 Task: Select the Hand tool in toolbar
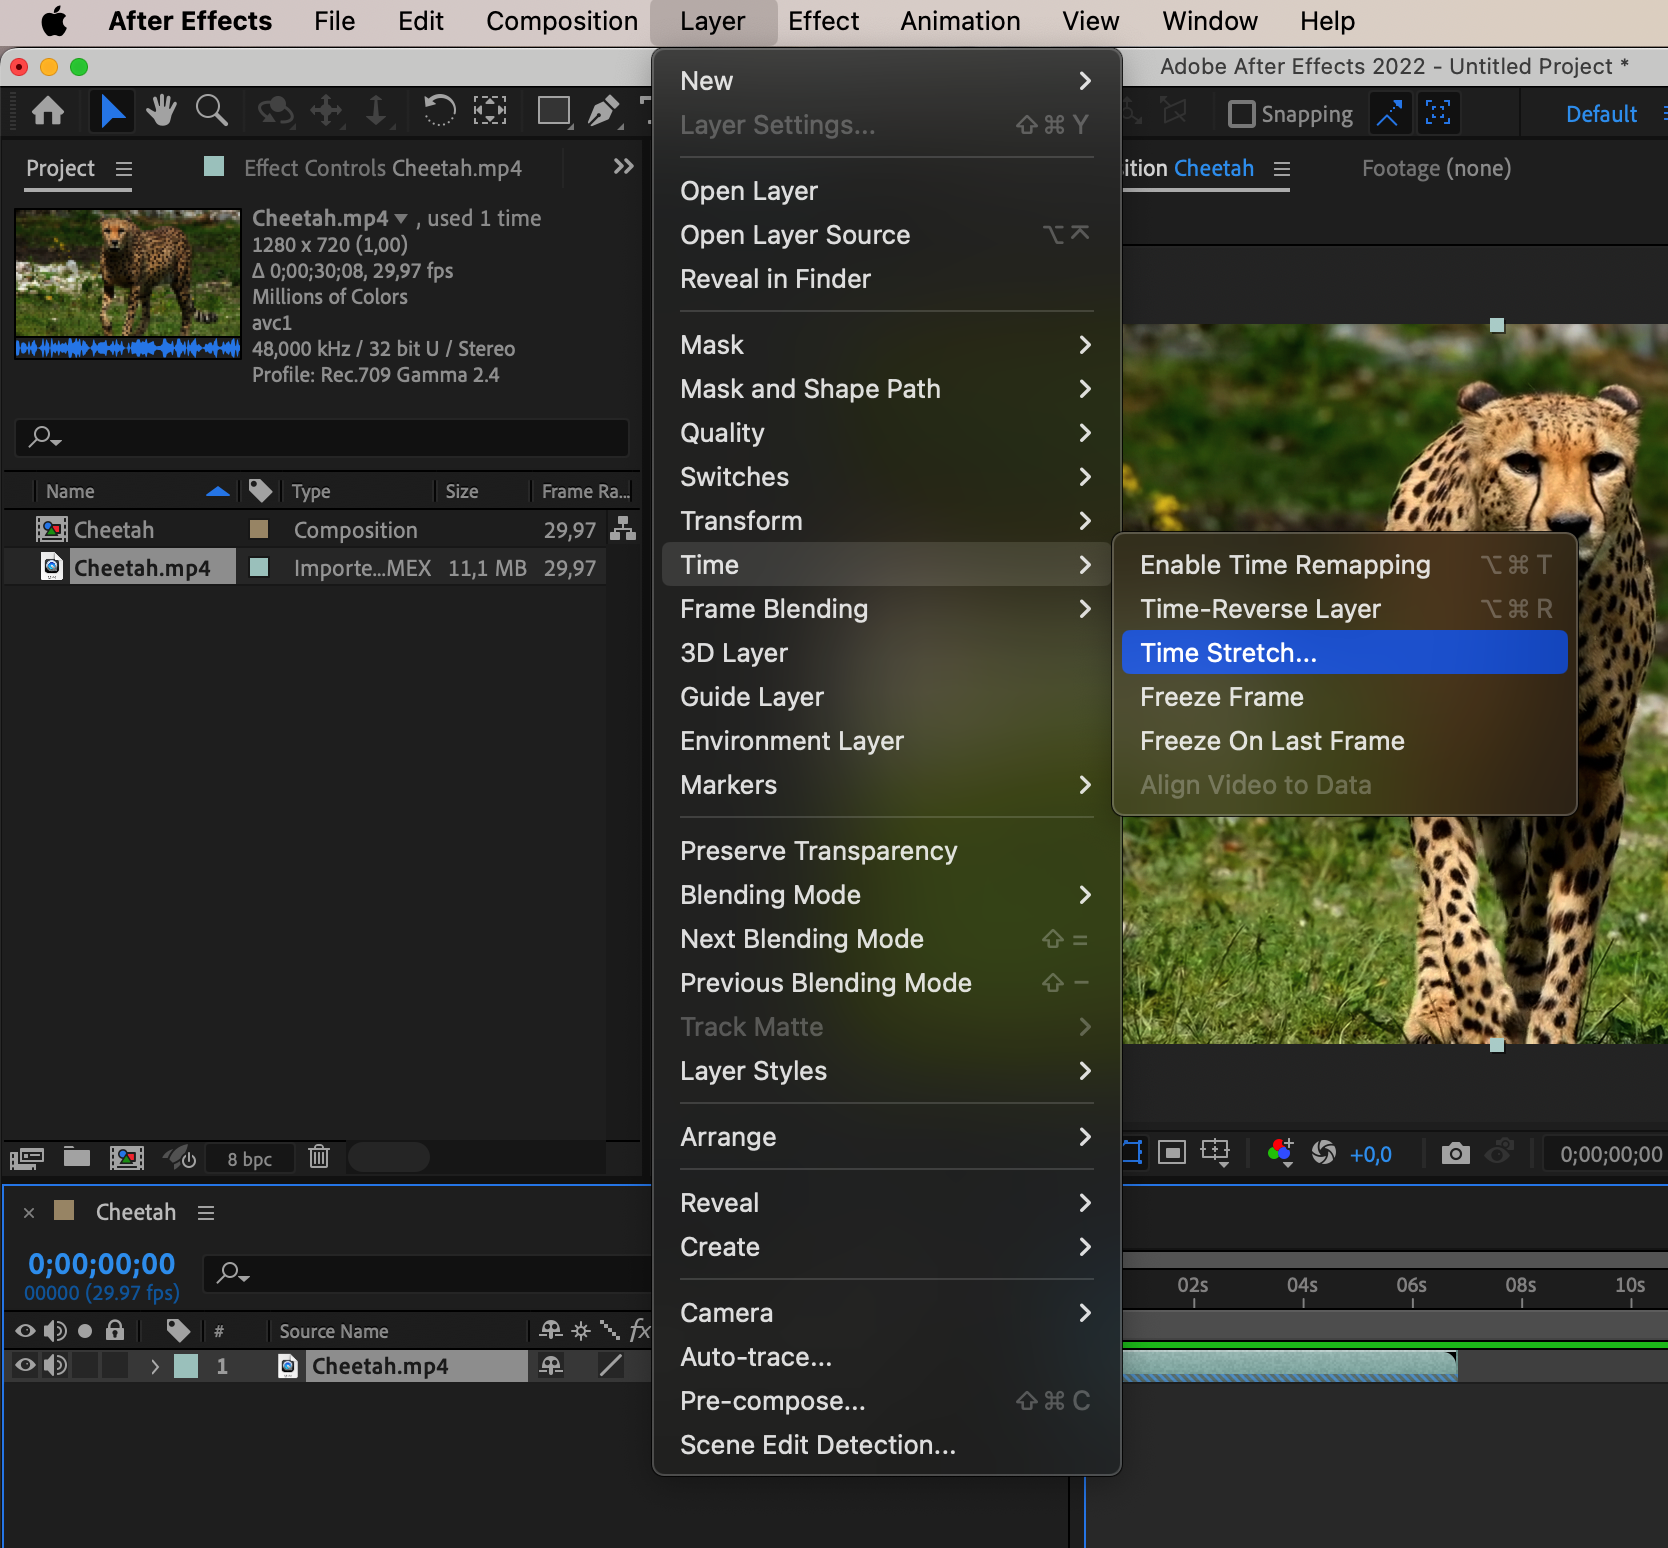click(160, 111)
